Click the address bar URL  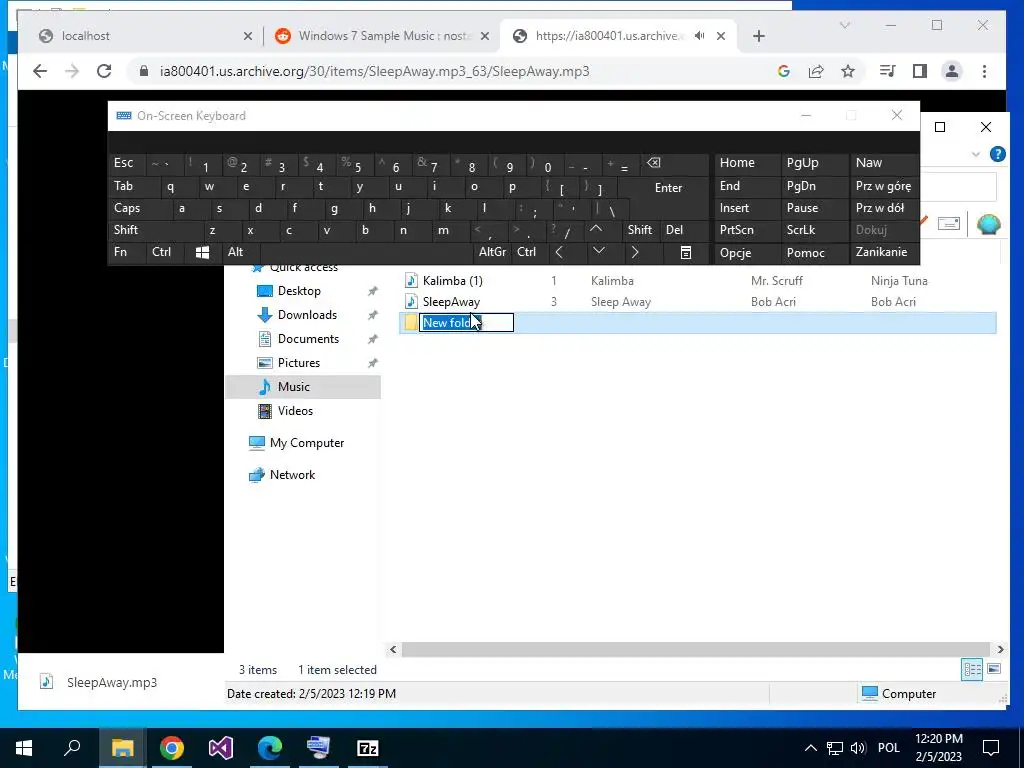coord(374,71)
